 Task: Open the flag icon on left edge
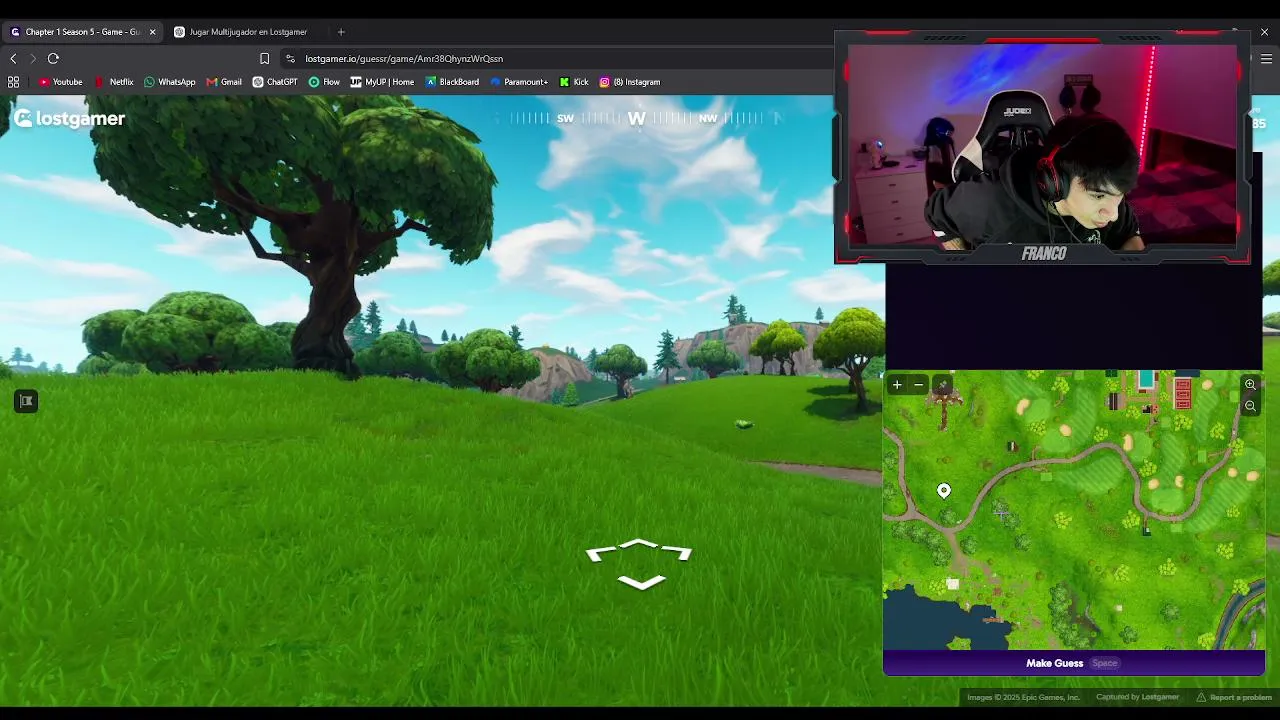tap(26, 402)
